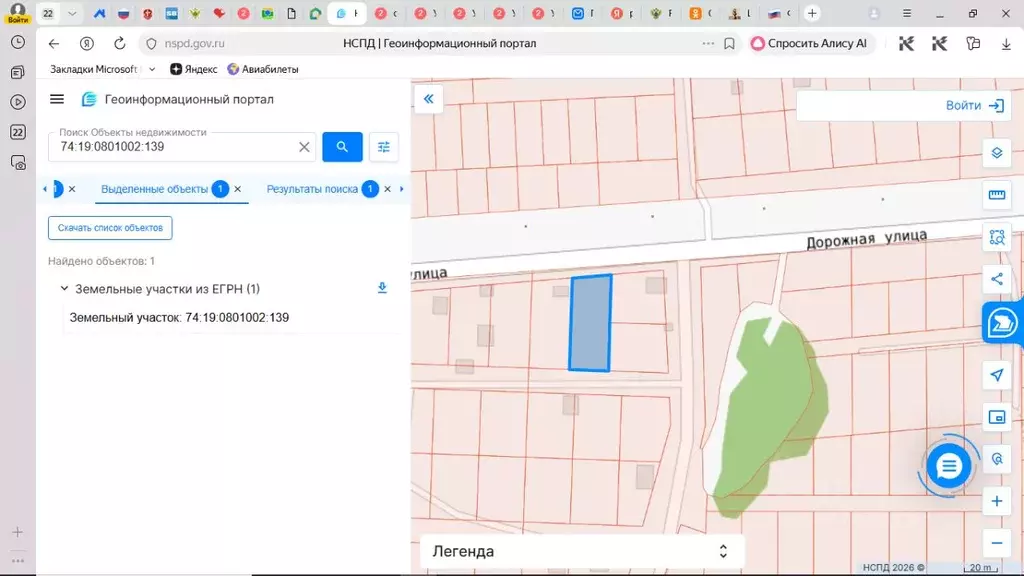Select the ruler measurement tool
The image size is (1024, 576).
click(996, 195)
